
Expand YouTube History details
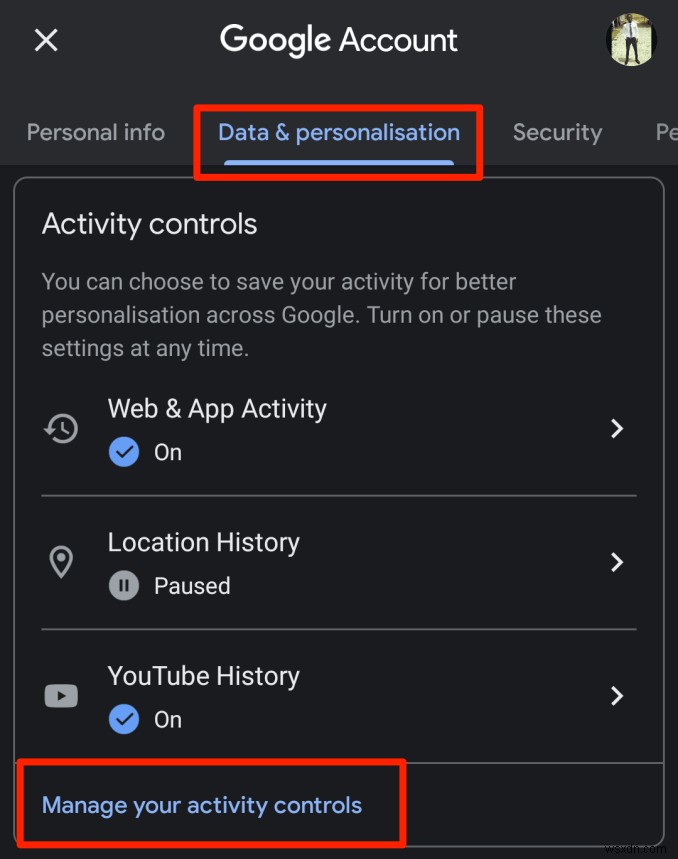[x=617, y=696]
